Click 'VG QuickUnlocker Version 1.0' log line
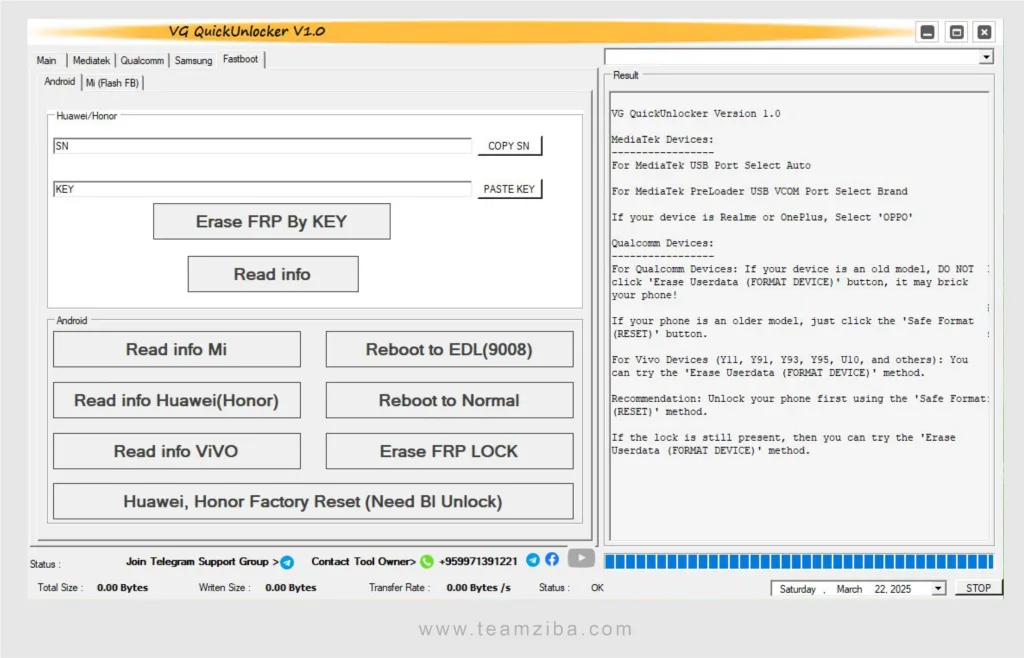Image resolution: width=1024 pixels, height=658 pixels. (696, 114)
